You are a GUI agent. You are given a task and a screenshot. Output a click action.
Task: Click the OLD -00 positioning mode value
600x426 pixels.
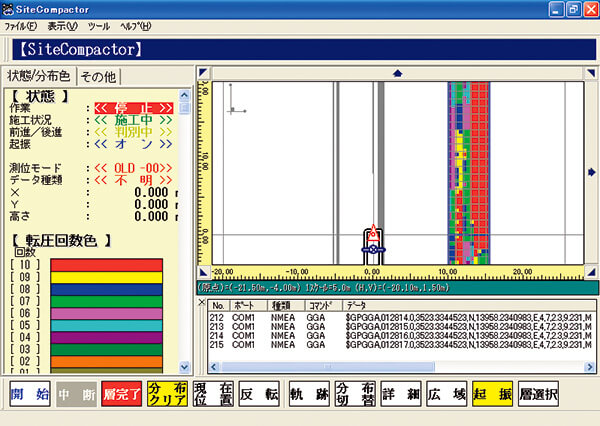point(134,168)
